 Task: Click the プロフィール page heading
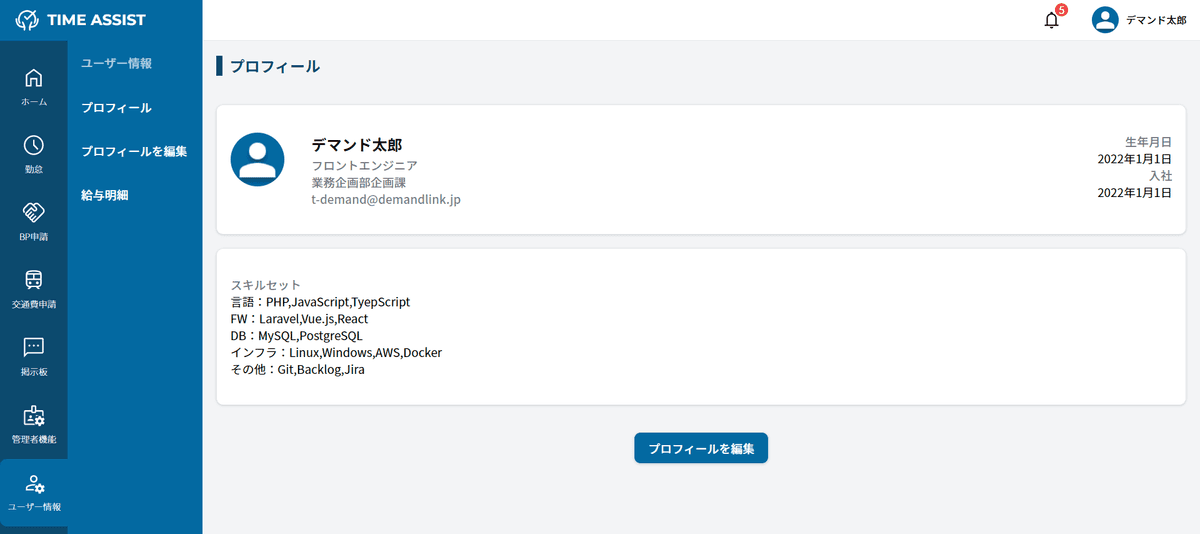[275, 67]
